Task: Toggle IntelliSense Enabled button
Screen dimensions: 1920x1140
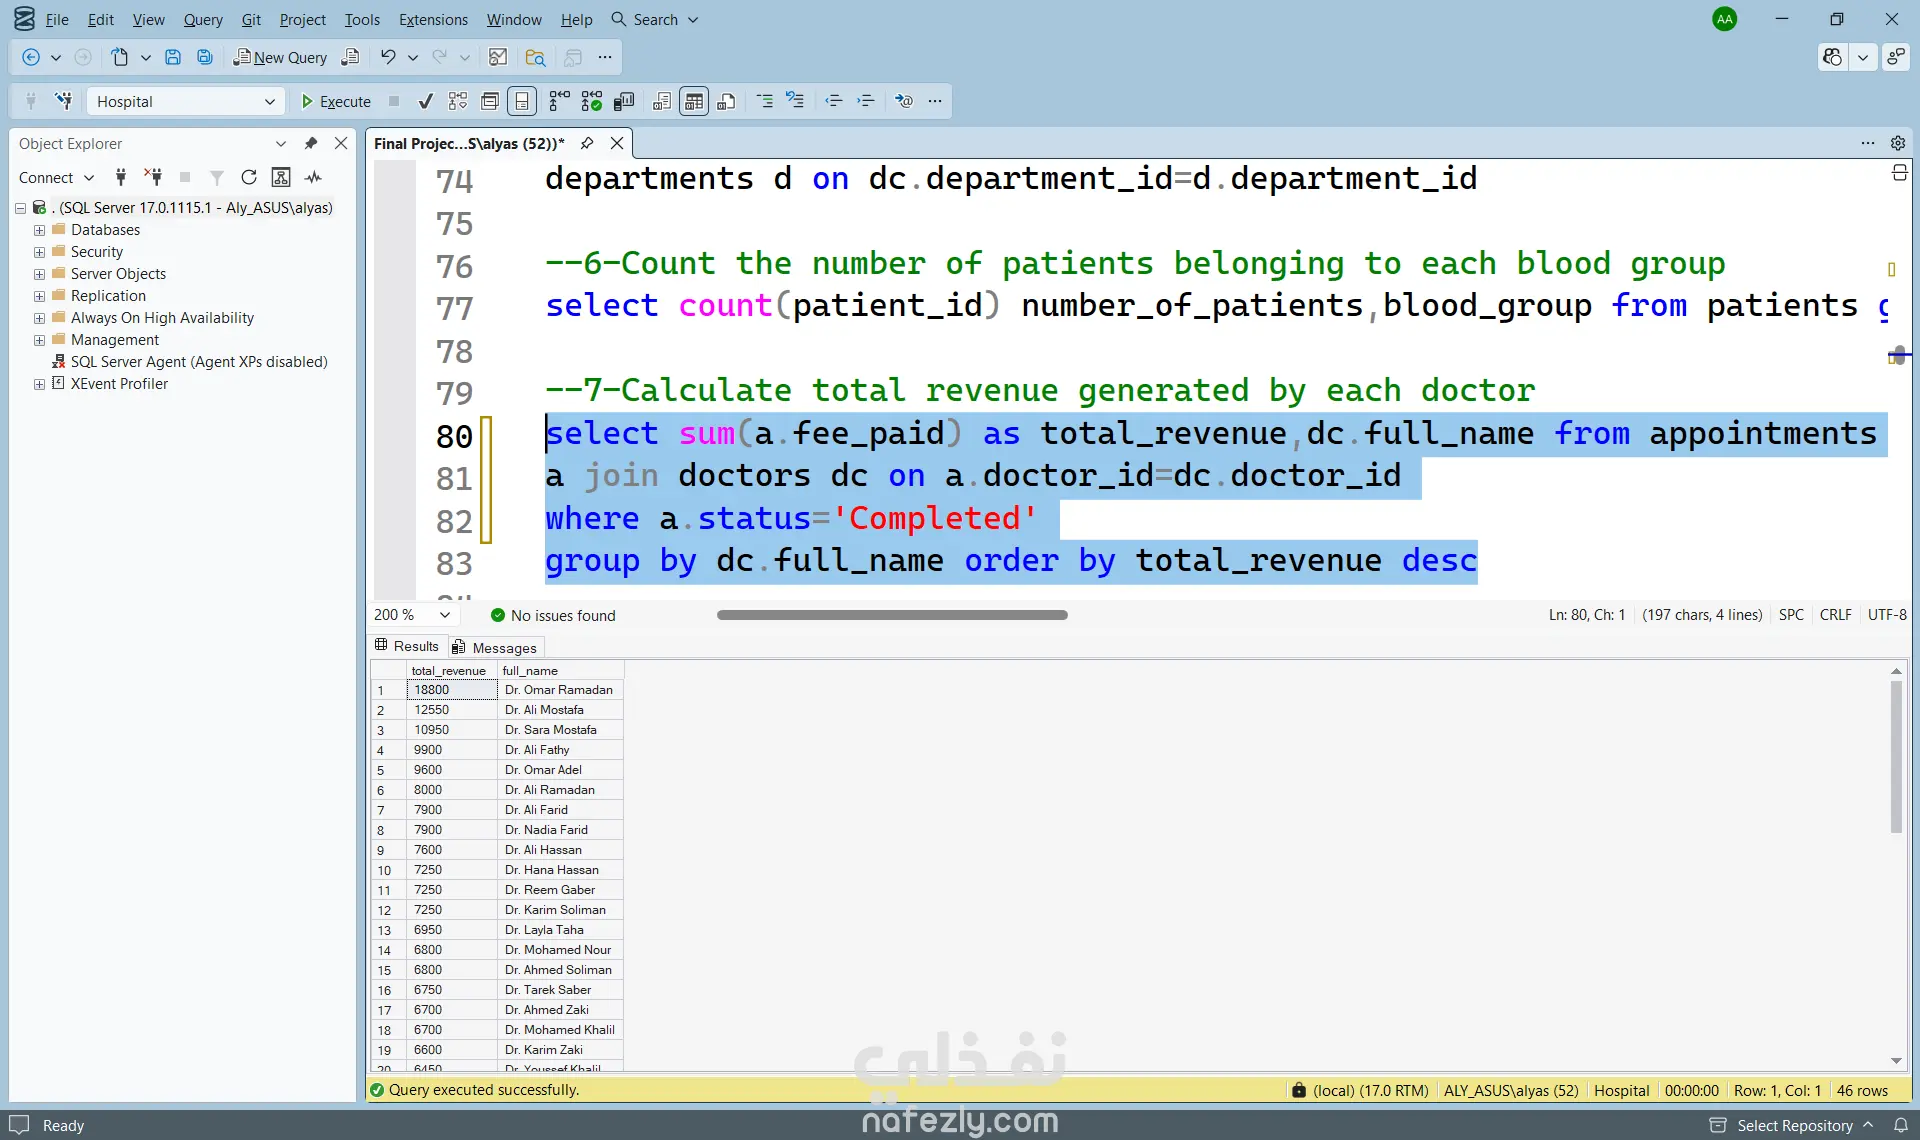Action: pyautogui.click(x=522, y=101)
